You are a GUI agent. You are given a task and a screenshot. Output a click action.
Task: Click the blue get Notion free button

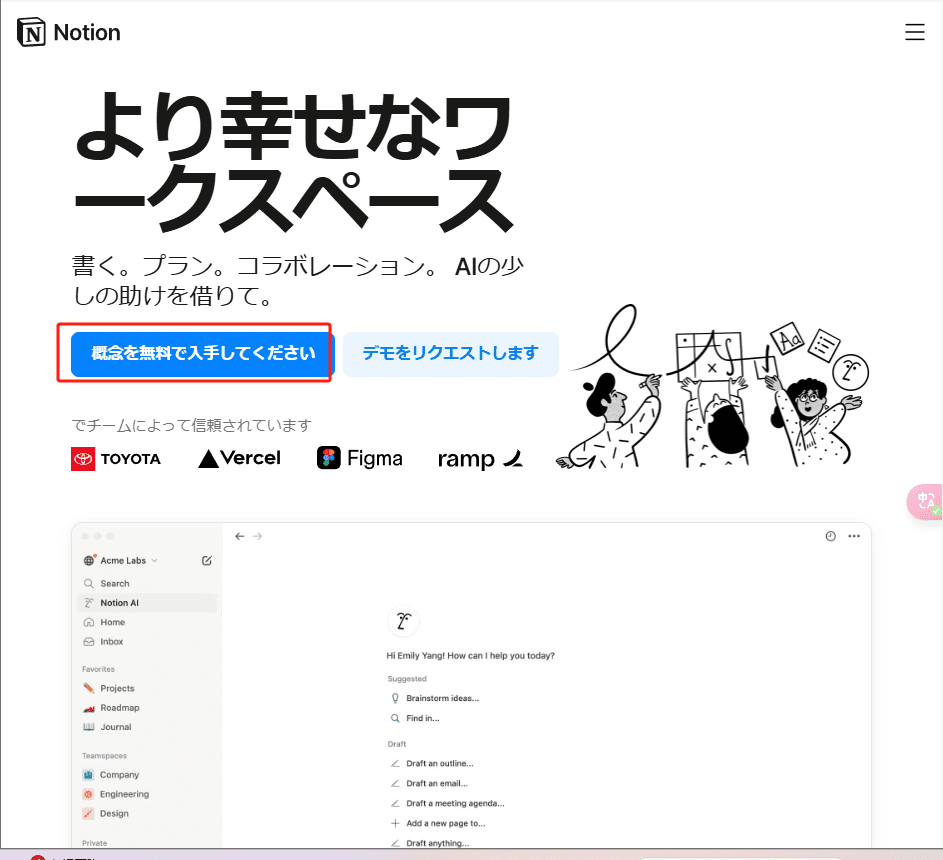tap(201, 354)
